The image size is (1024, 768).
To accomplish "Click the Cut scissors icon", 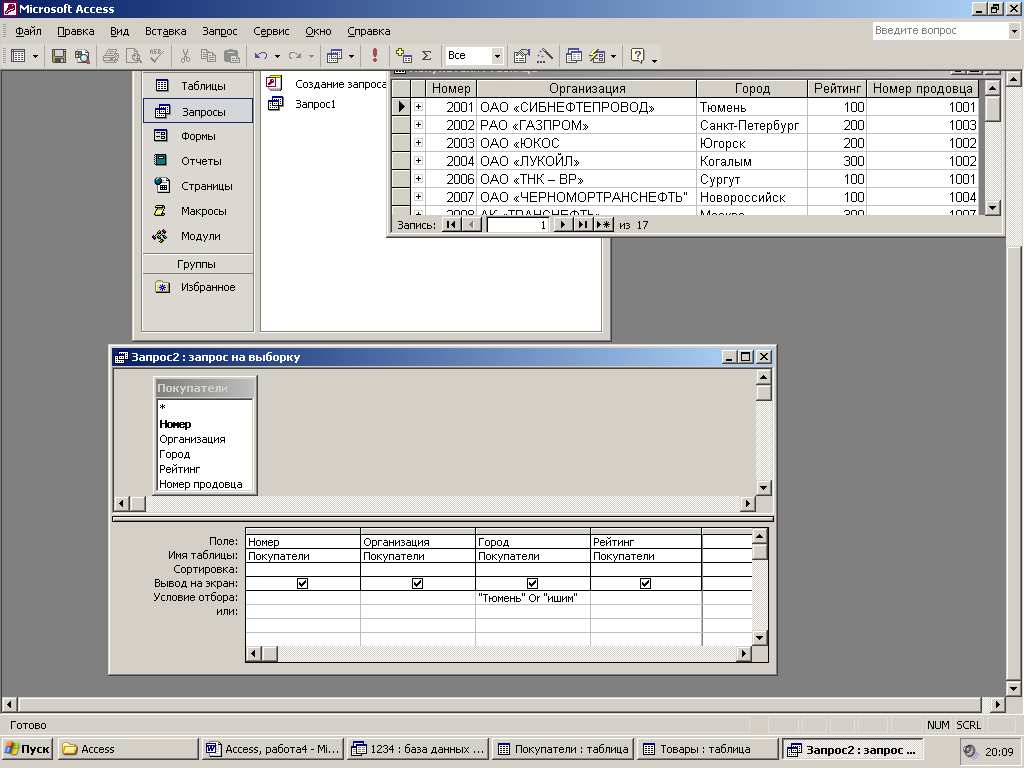I will point(185,56).
